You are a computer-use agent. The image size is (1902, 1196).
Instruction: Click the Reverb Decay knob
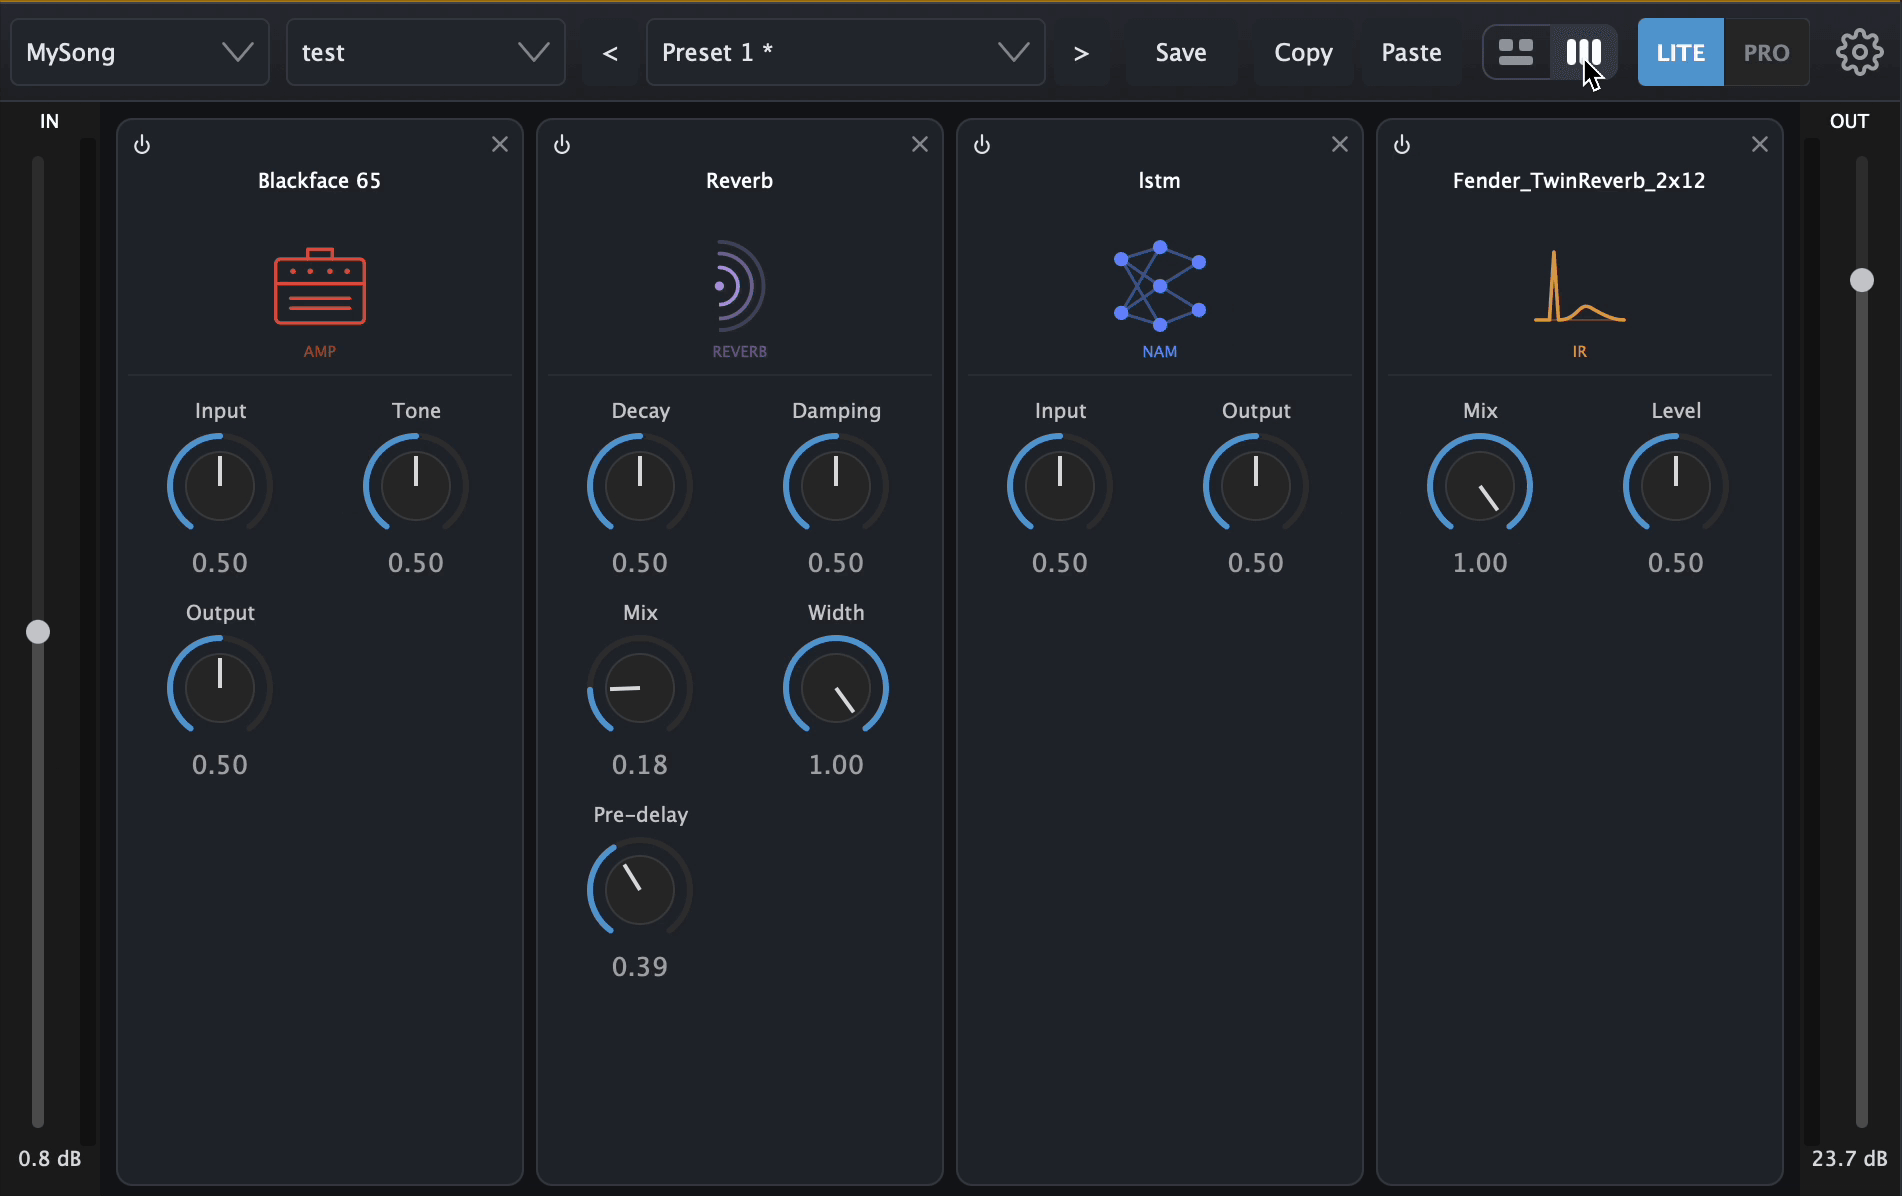(x=640, y=485)
